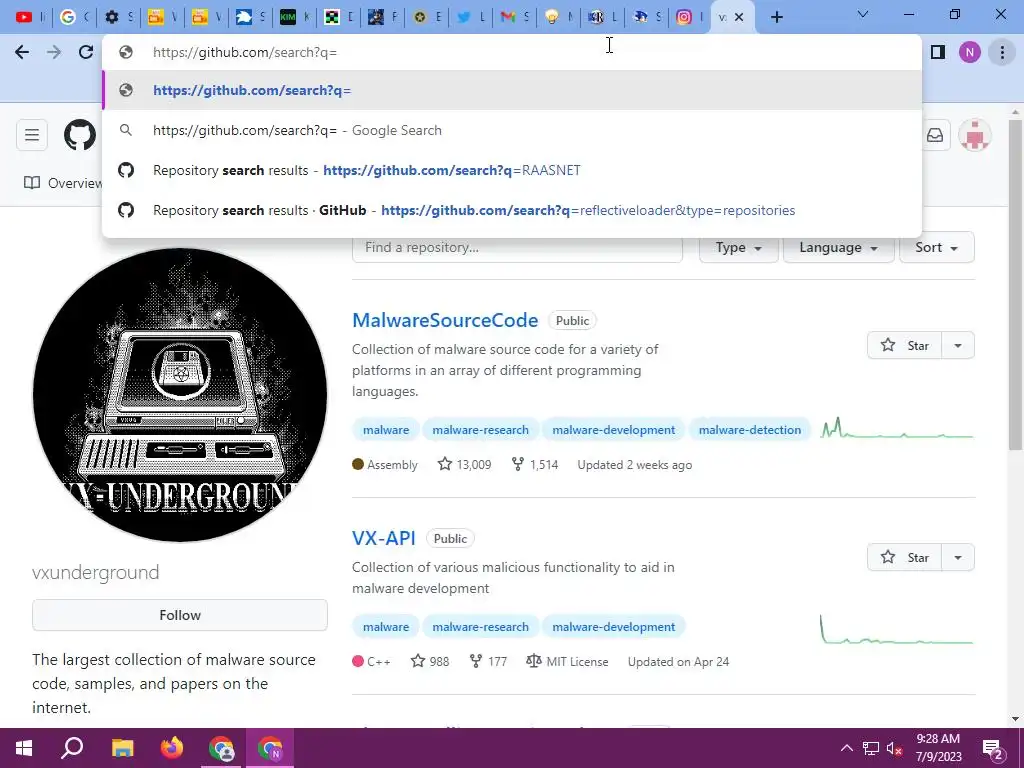Screen dimensions: 1024x768
Task: Open the Language filter dropdown
Action: pyautogui.click(x=839, y=248)
